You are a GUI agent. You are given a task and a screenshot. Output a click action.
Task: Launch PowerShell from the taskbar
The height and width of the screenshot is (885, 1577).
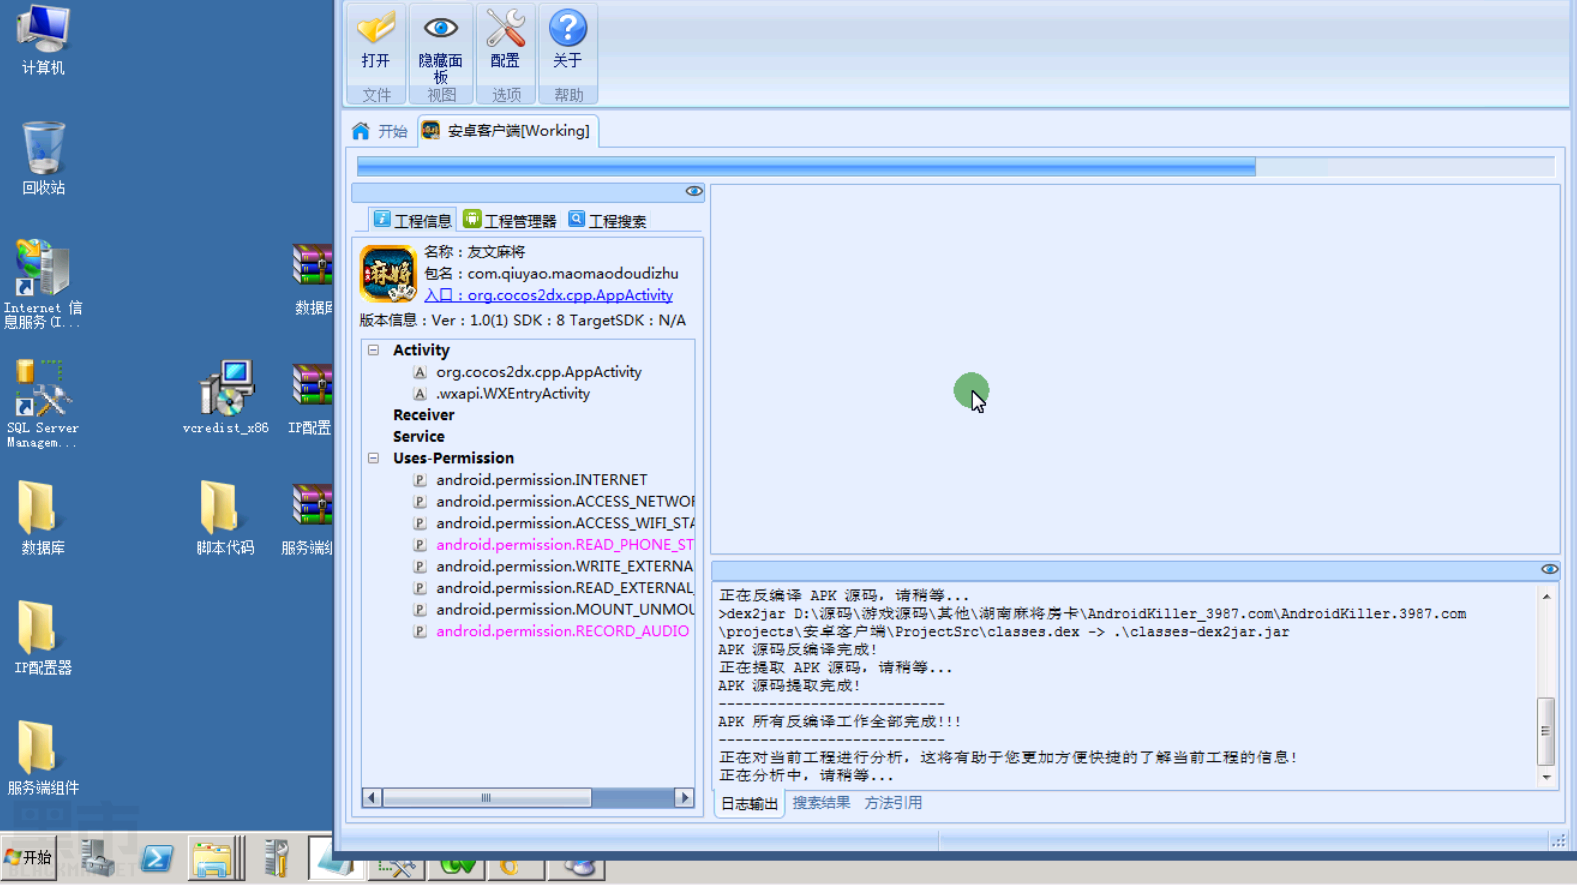[157, 858]
